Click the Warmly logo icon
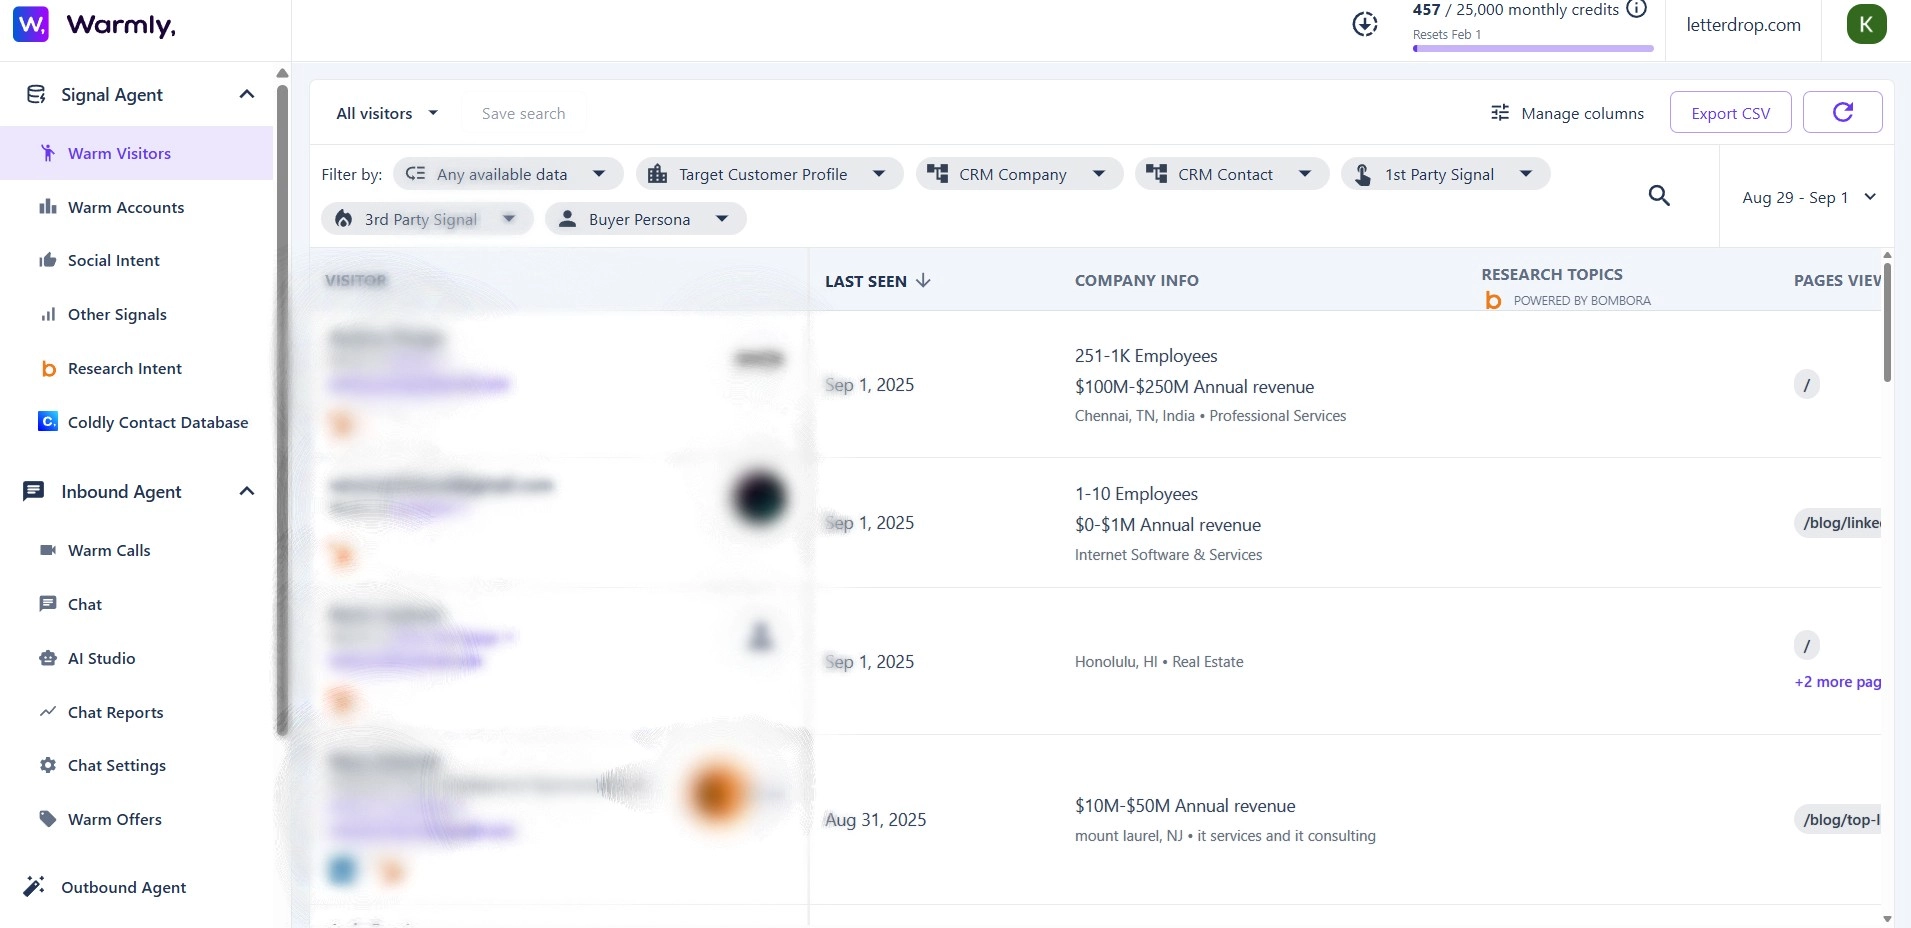Viewport: 1911px width, 928px height. (x=31, y=25)
